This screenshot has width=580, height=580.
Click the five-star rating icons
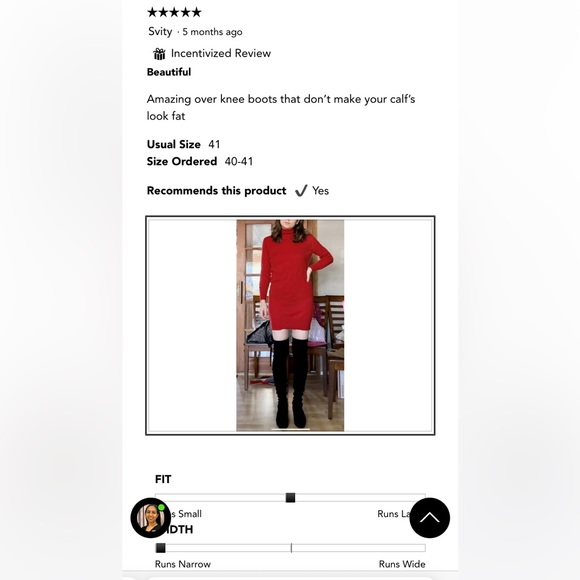point(174,12)
